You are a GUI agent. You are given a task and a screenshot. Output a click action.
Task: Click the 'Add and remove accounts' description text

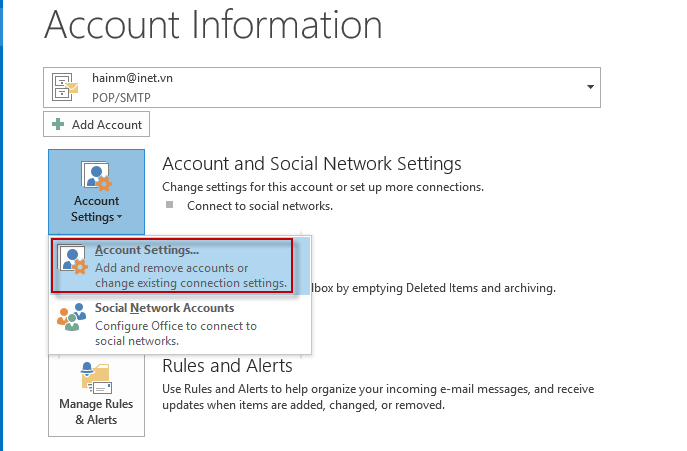pos(171,268)
